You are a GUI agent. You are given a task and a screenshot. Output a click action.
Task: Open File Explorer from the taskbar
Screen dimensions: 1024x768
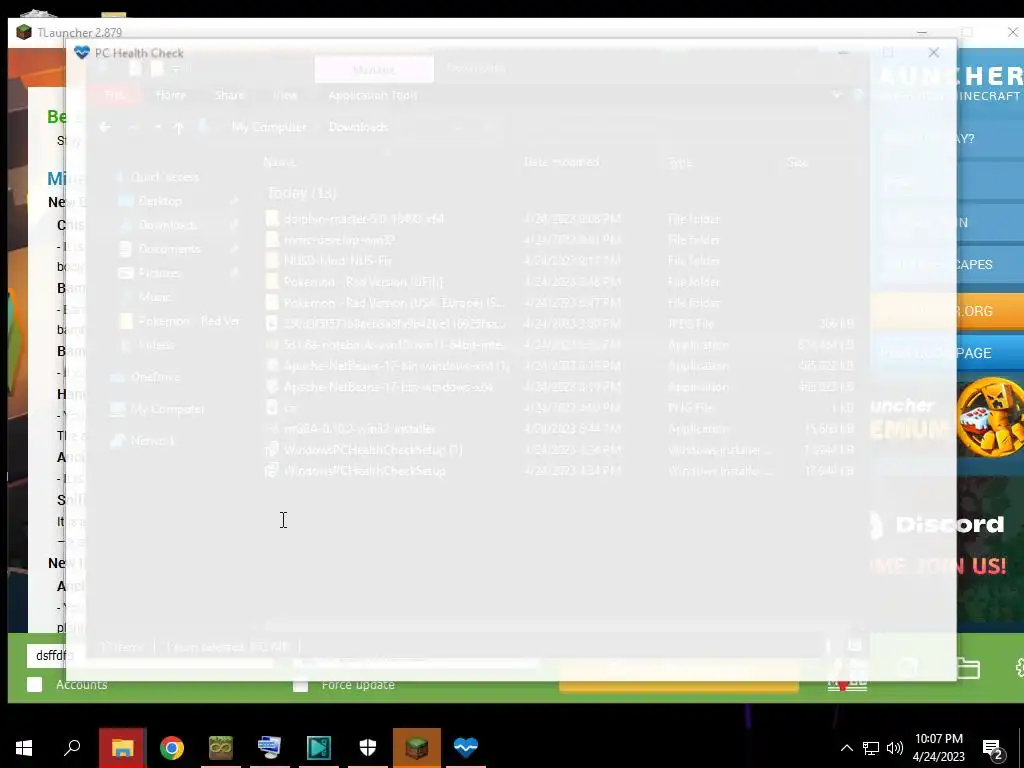(122, 748)
